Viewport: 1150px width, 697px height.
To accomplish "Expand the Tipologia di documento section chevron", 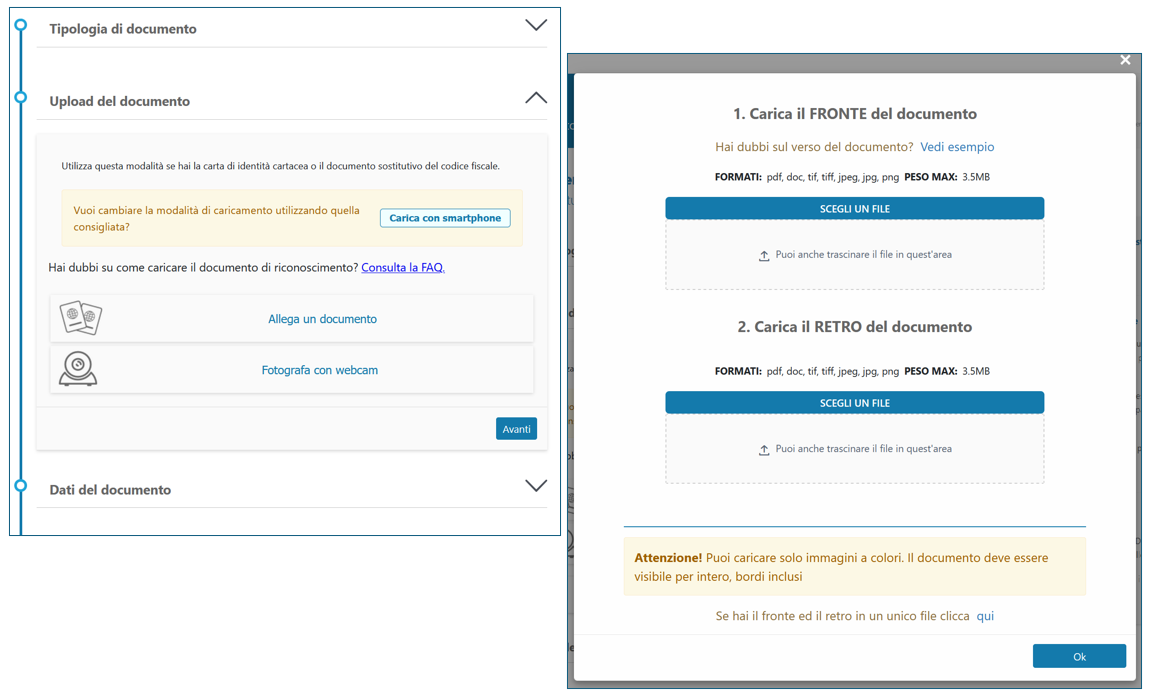I will coord(536,25).
